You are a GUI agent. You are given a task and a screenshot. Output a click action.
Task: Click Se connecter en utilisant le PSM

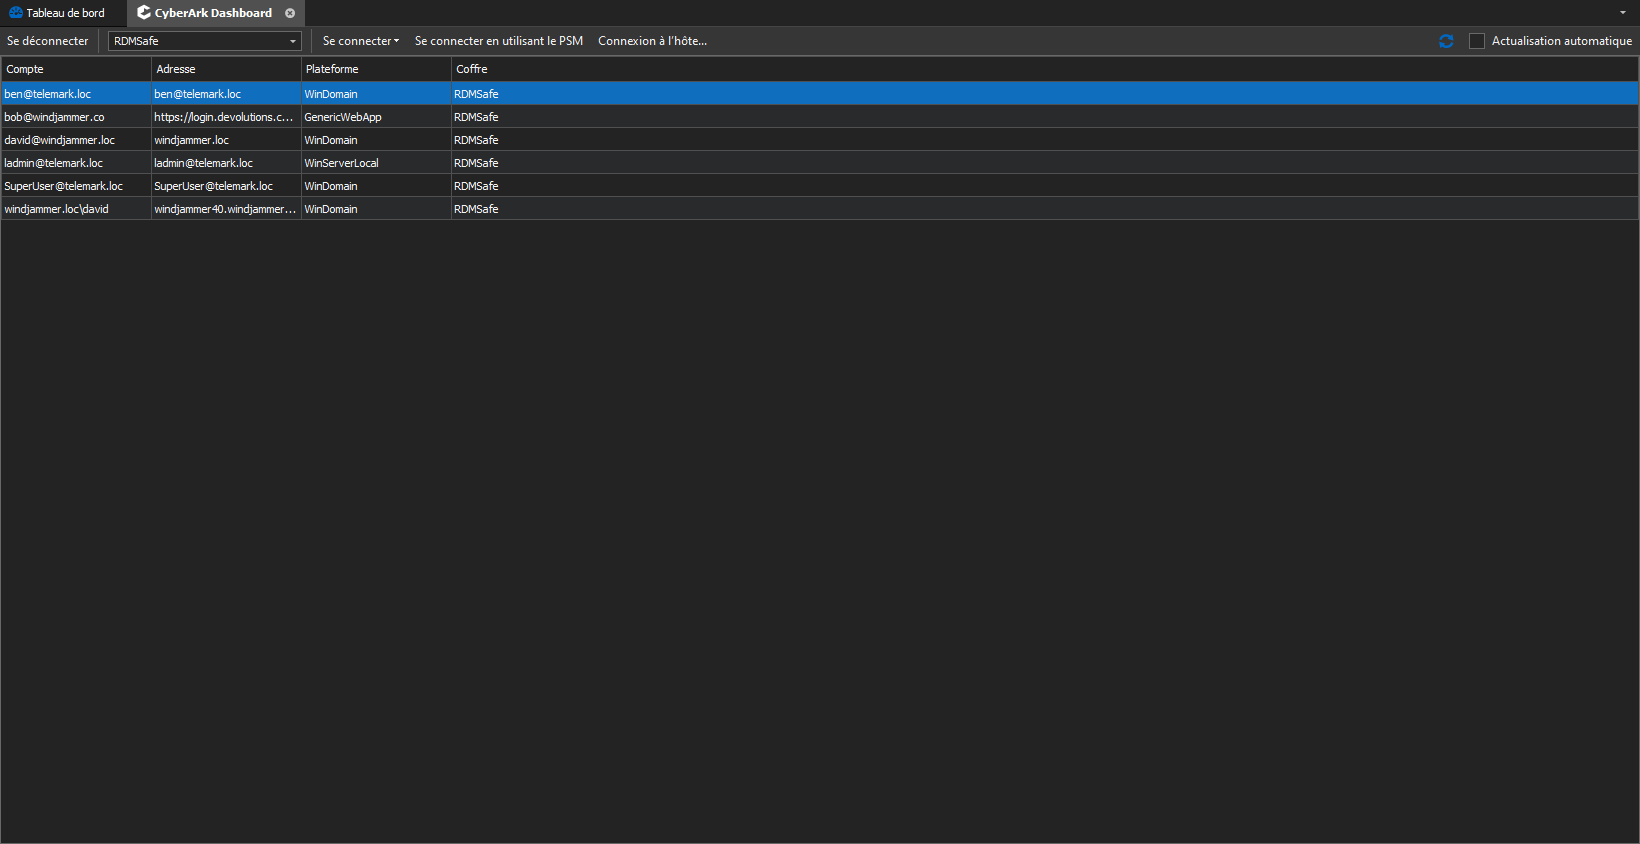(498, 41)
